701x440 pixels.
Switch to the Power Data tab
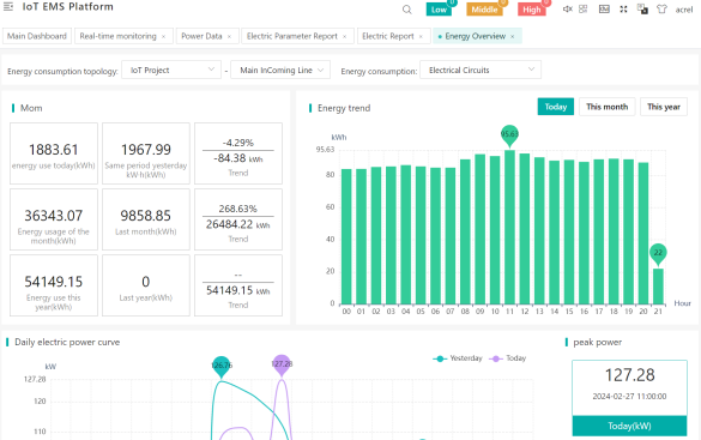[x=201, y=36]
